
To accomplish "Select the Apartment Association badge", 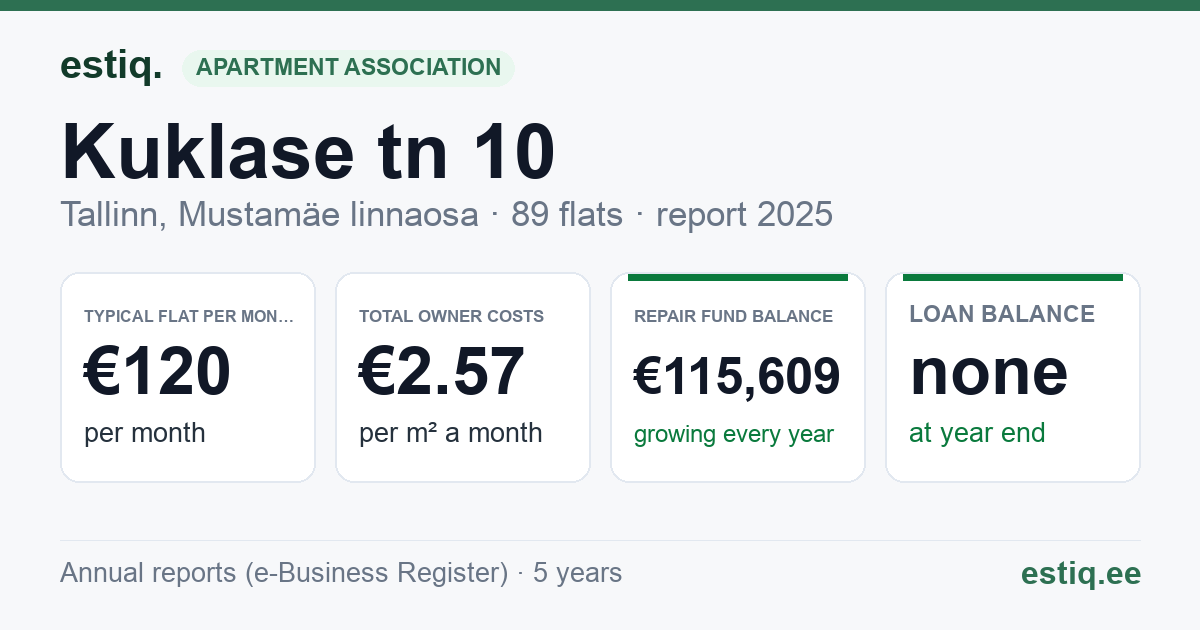I will tap(348, 68).
